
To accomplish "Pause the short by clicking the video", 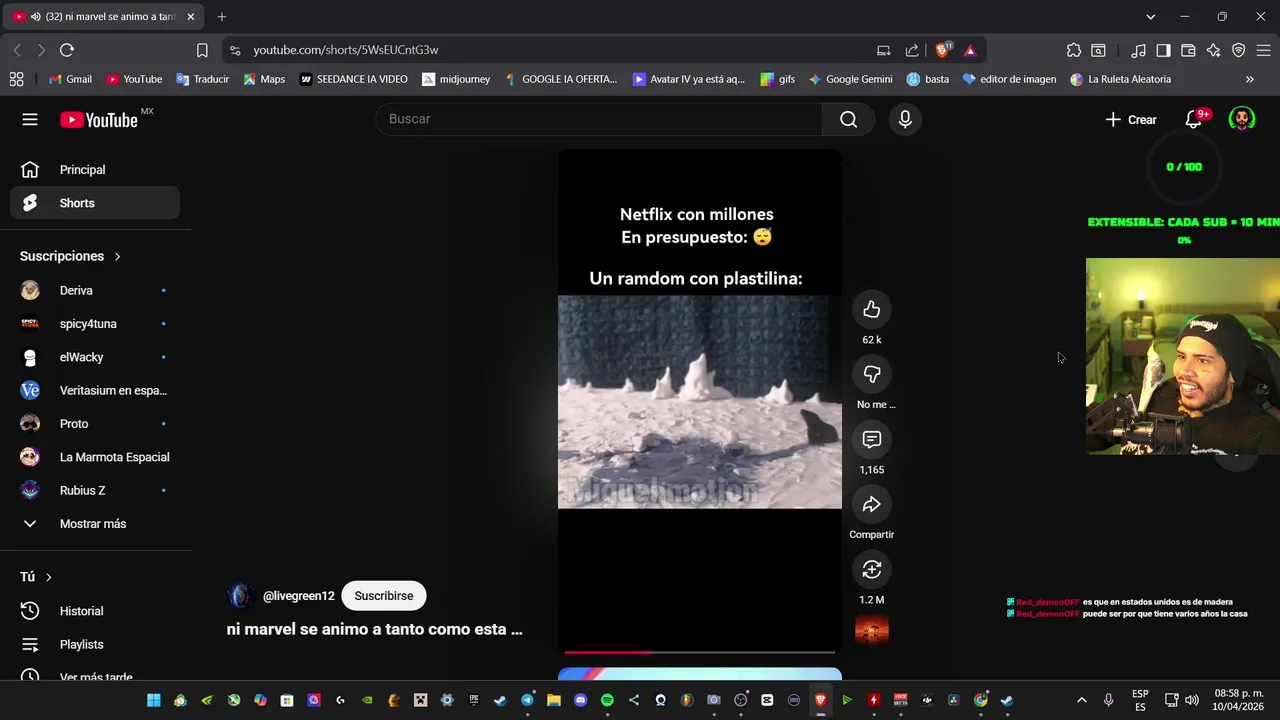I will coord(700,402).
